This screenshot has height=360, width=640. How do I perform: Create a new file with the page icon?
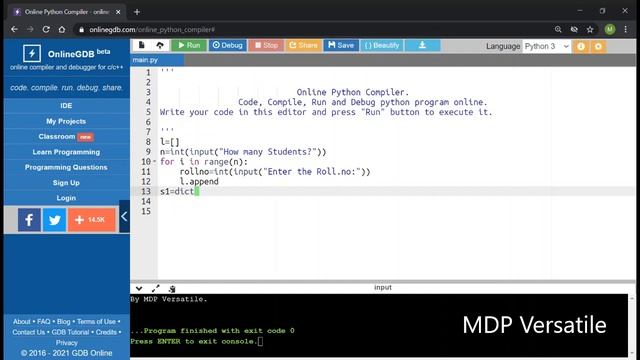pos(142,45)
